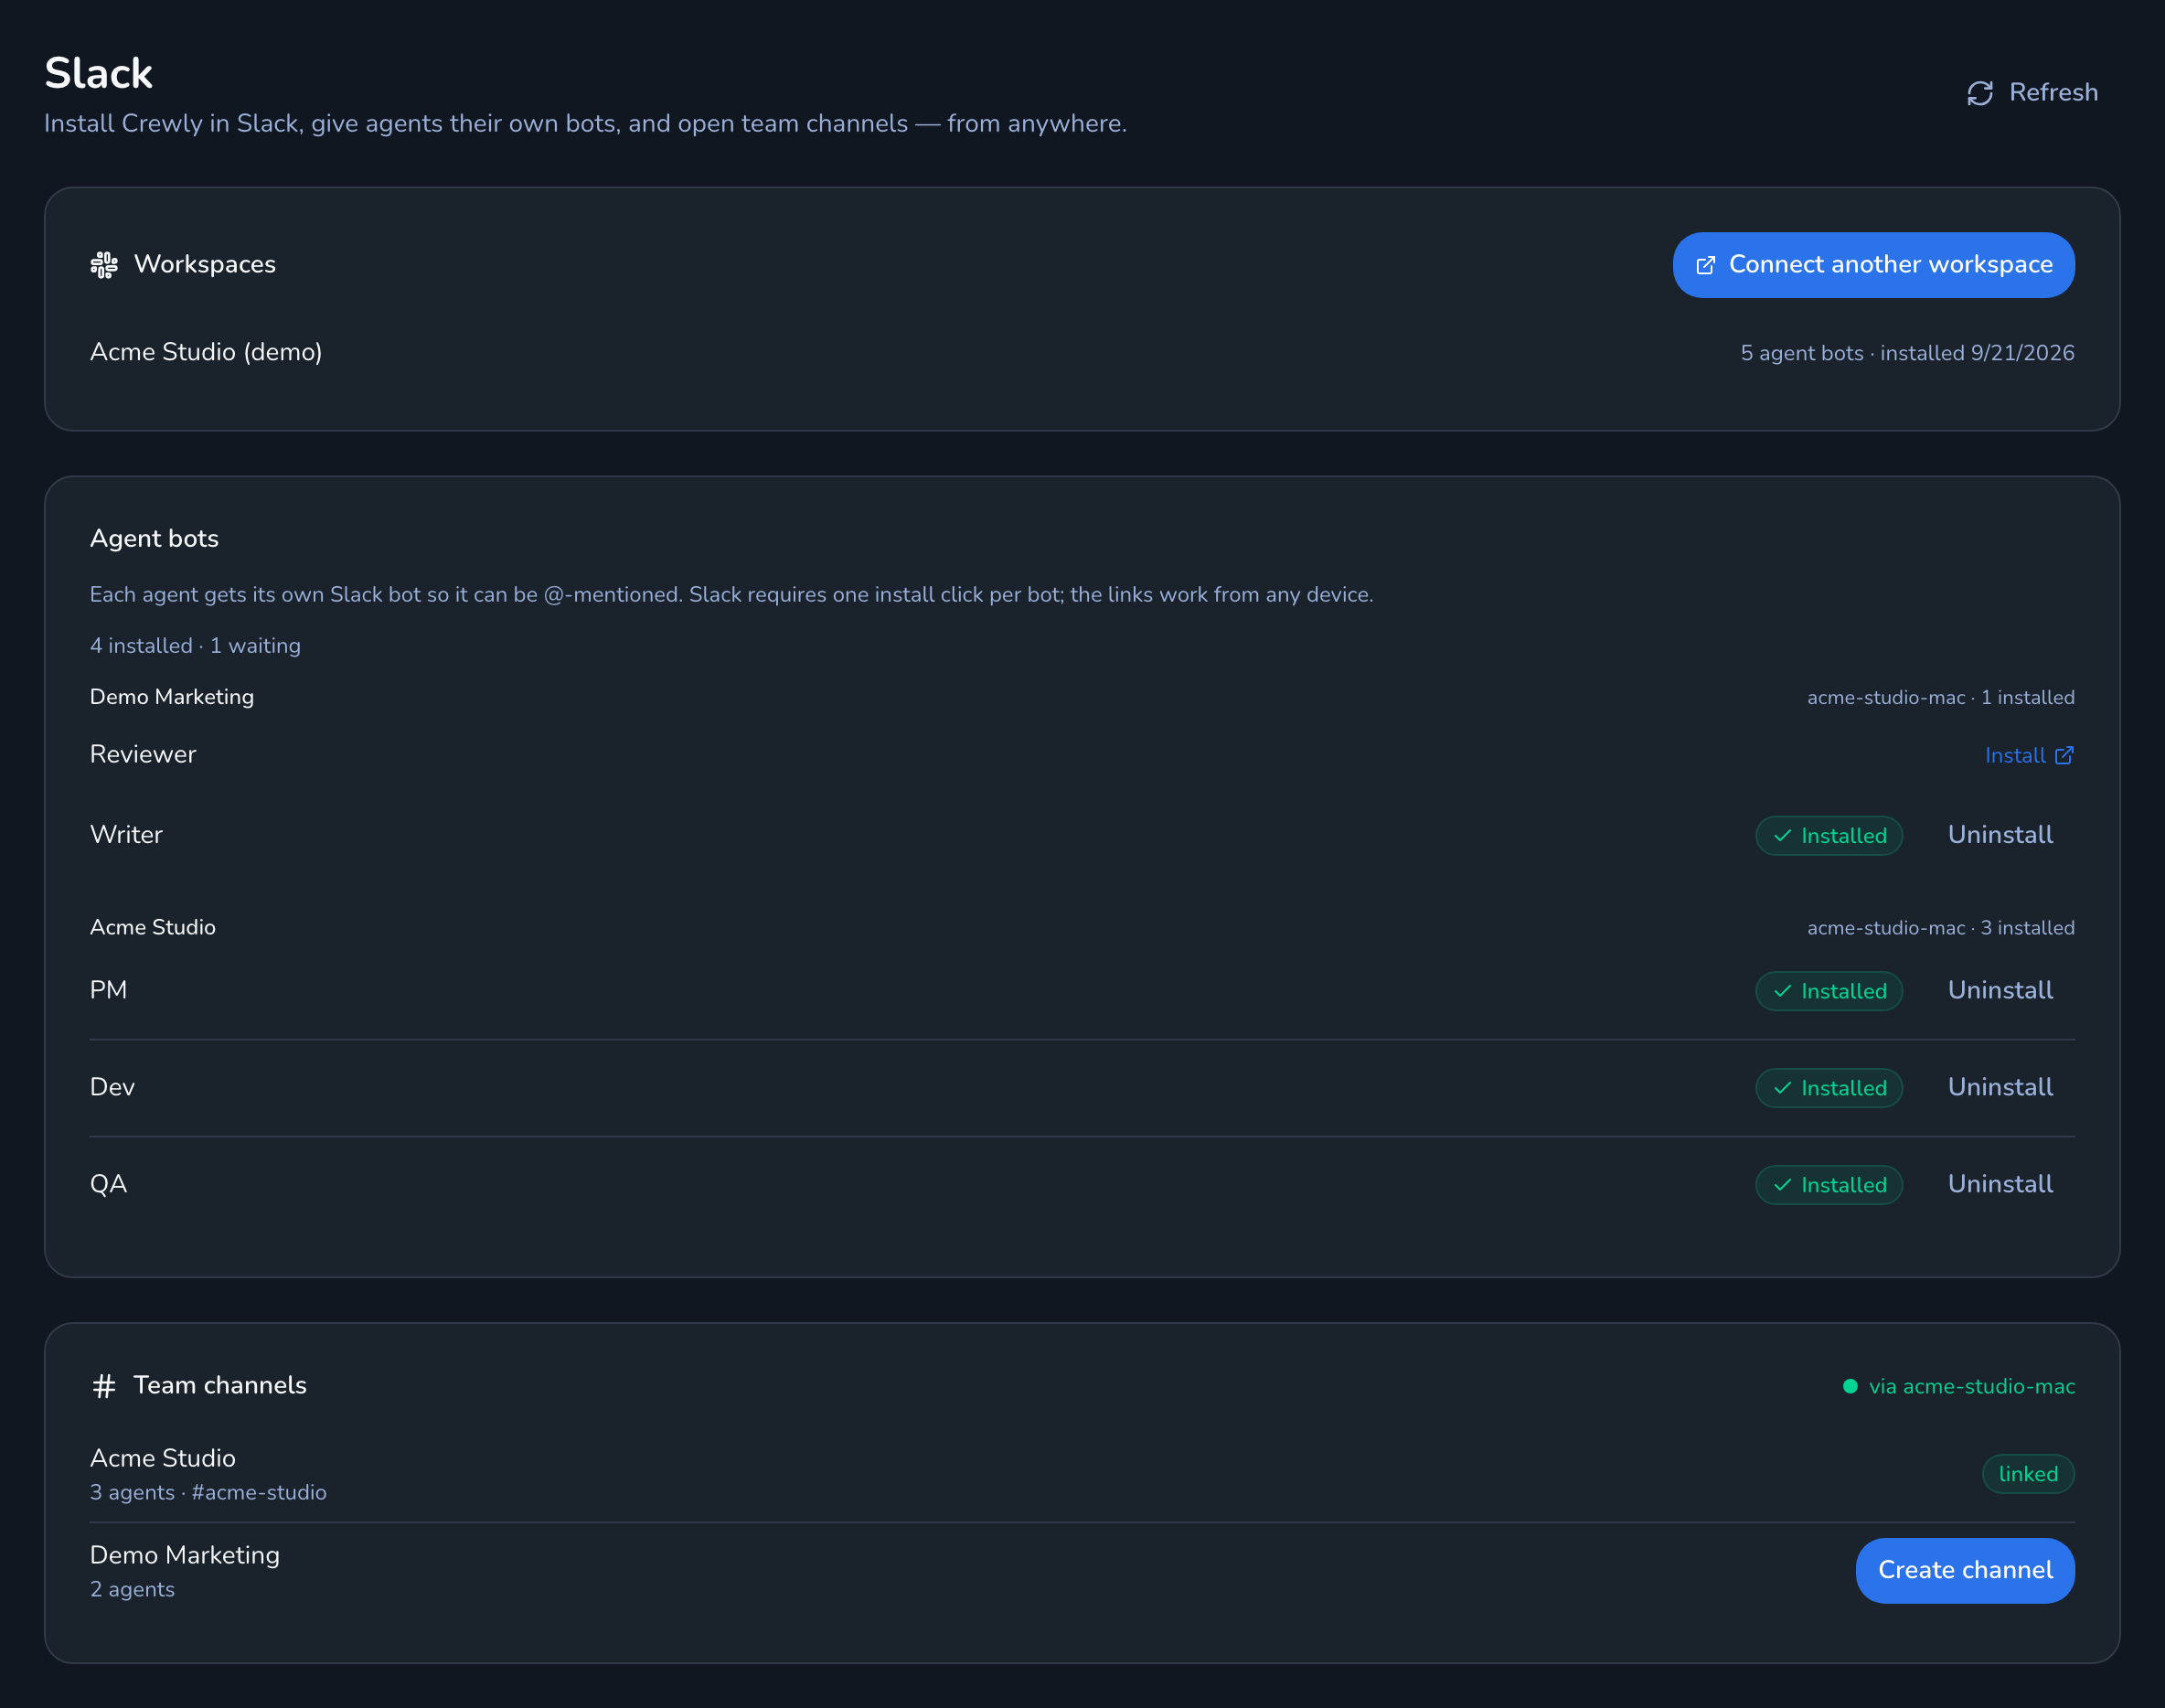Click 'acme-studio-mac · 3 installed' text
The image size is (2165, 1708).
(1940, 928)
